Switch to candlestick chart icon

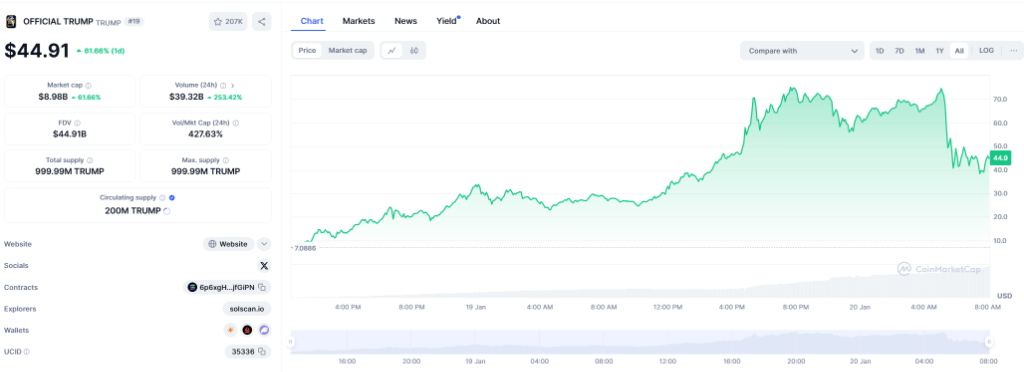click(x=414, y=50)
